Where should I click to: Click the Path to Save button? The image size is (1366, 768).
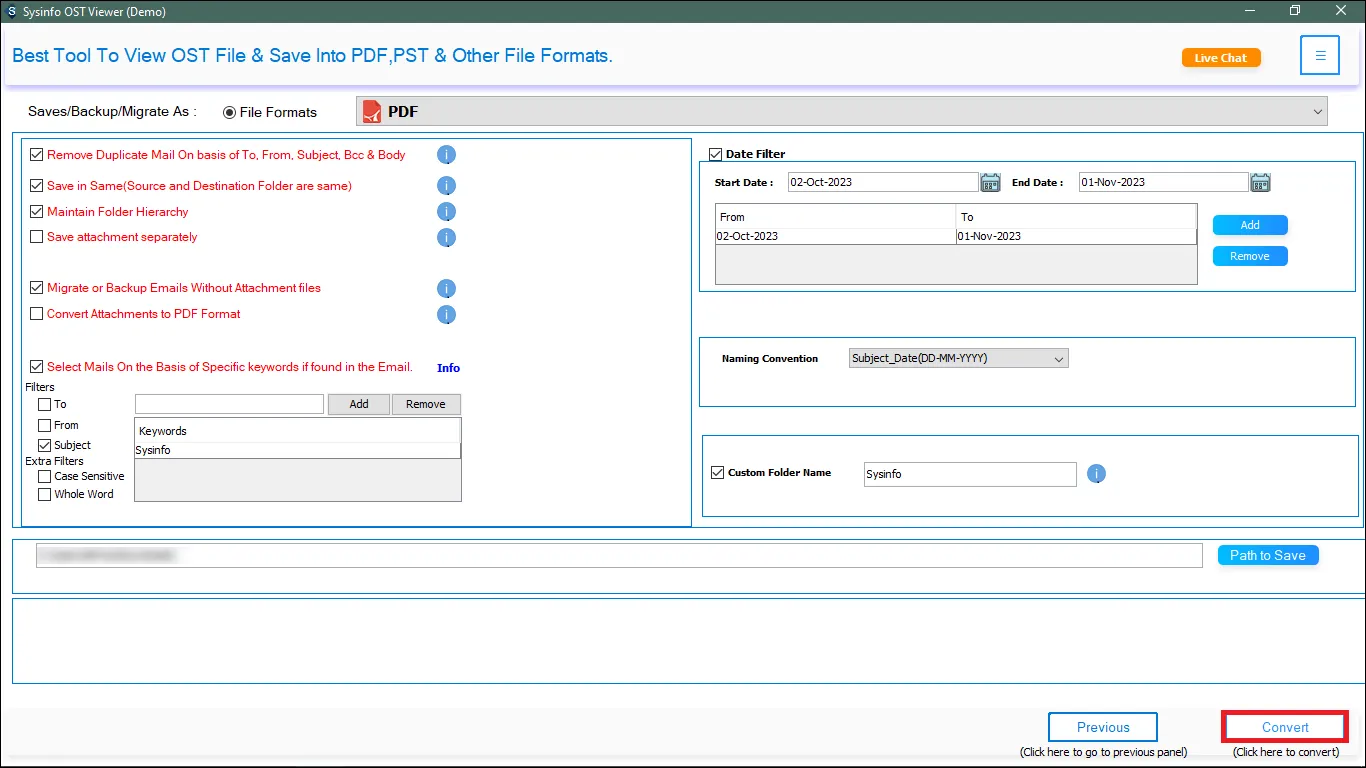pos(1268,555)
